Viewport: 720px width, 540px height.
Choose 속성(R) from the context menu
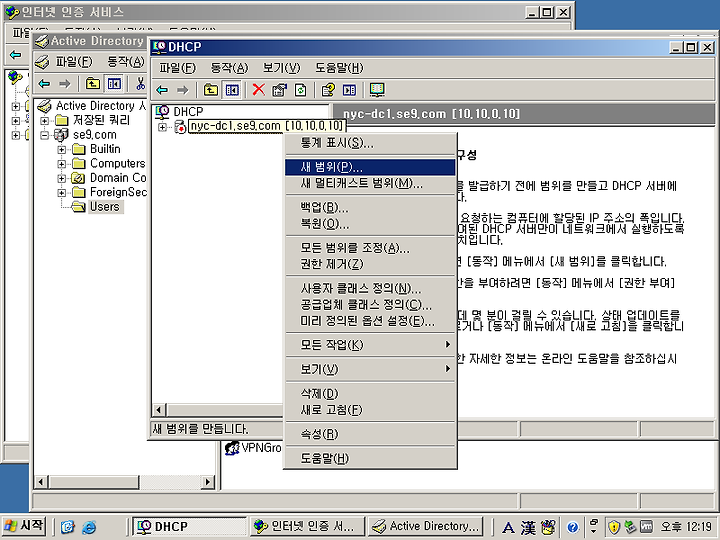pyautogui.click(x=370, y=434)
